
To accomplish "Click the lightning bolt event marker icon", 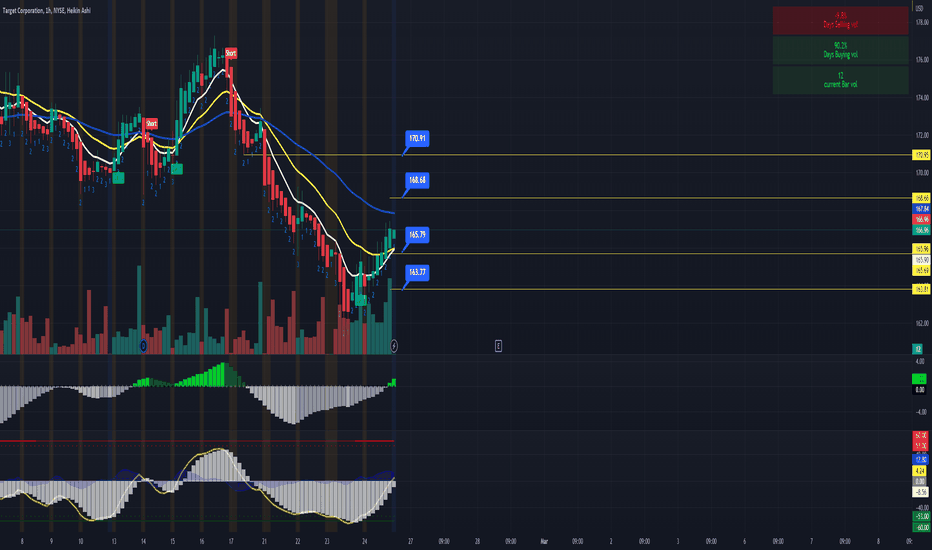I will tap(393, 345).
